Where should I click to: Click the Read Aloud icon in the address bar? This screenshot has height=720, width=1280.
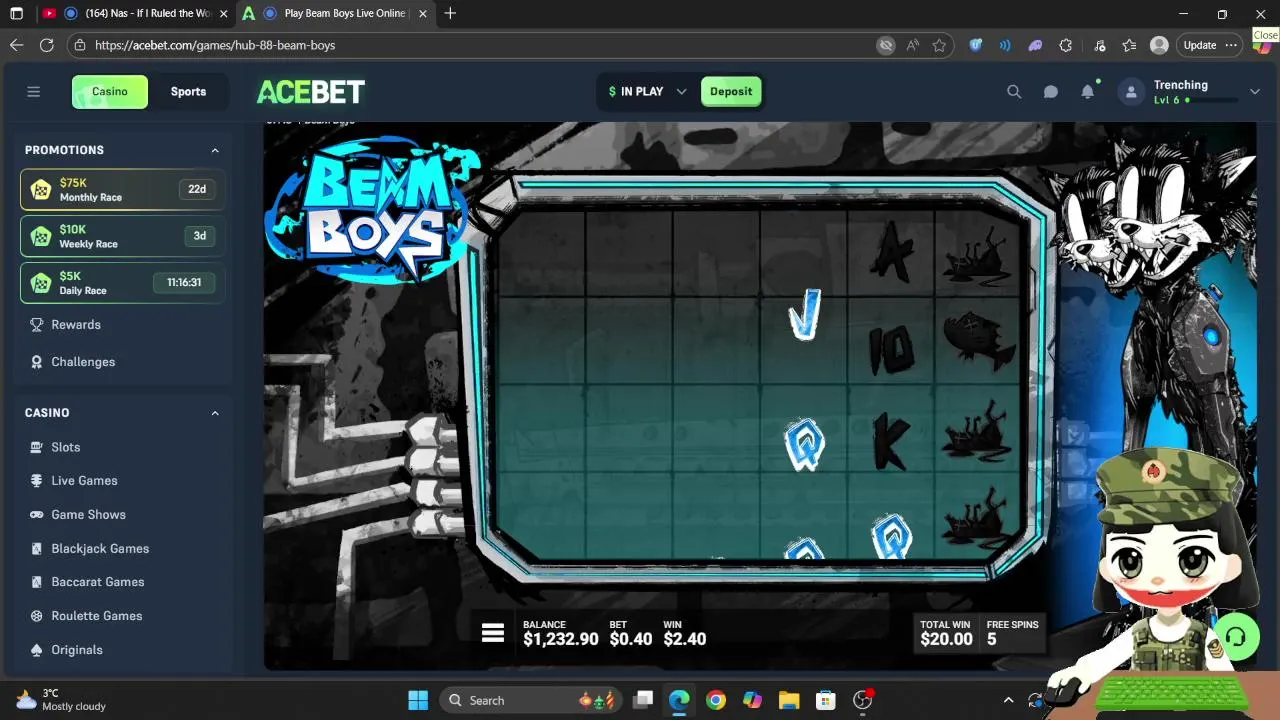[913, 45]
